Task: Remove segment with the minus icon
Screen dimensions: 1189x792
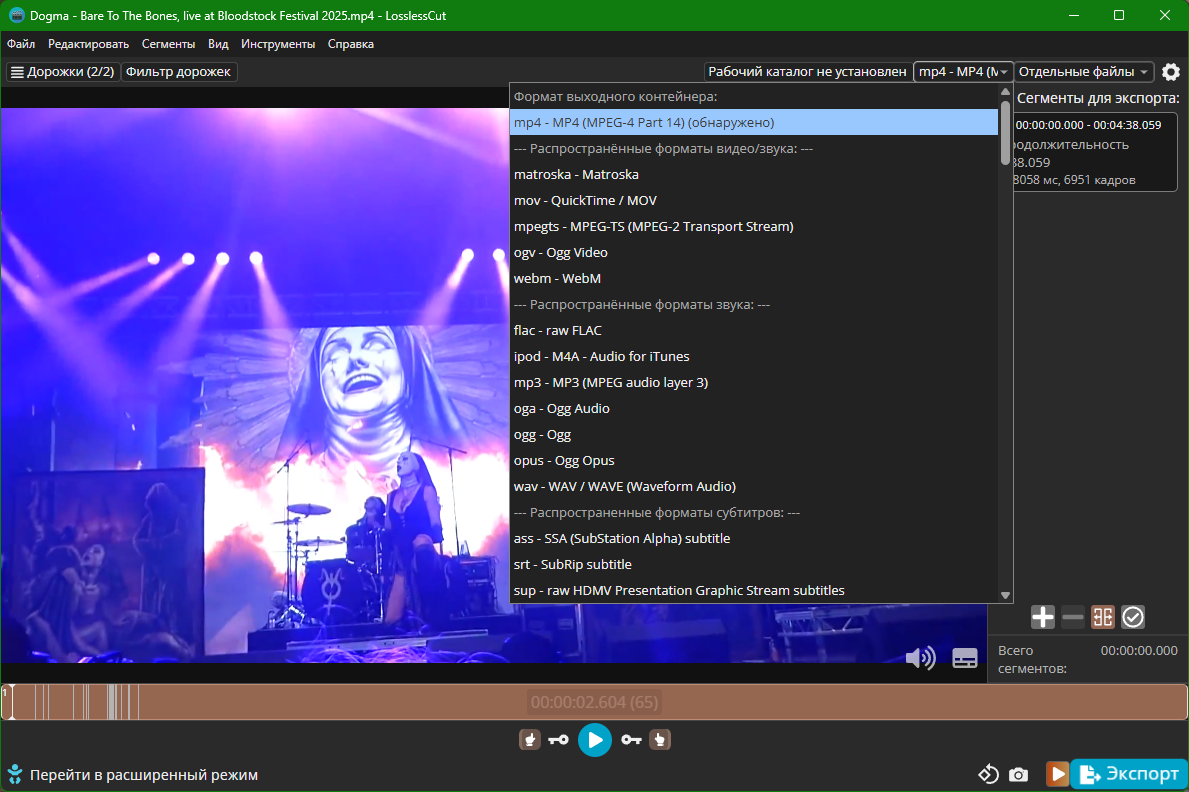Action: (x=1073, y=617)
